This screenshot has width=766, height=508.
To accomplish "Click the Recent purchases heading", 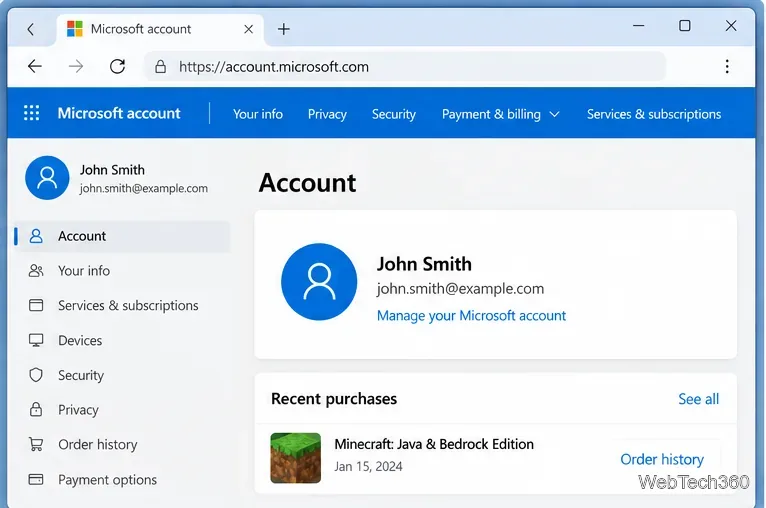I will click(334, 399).
